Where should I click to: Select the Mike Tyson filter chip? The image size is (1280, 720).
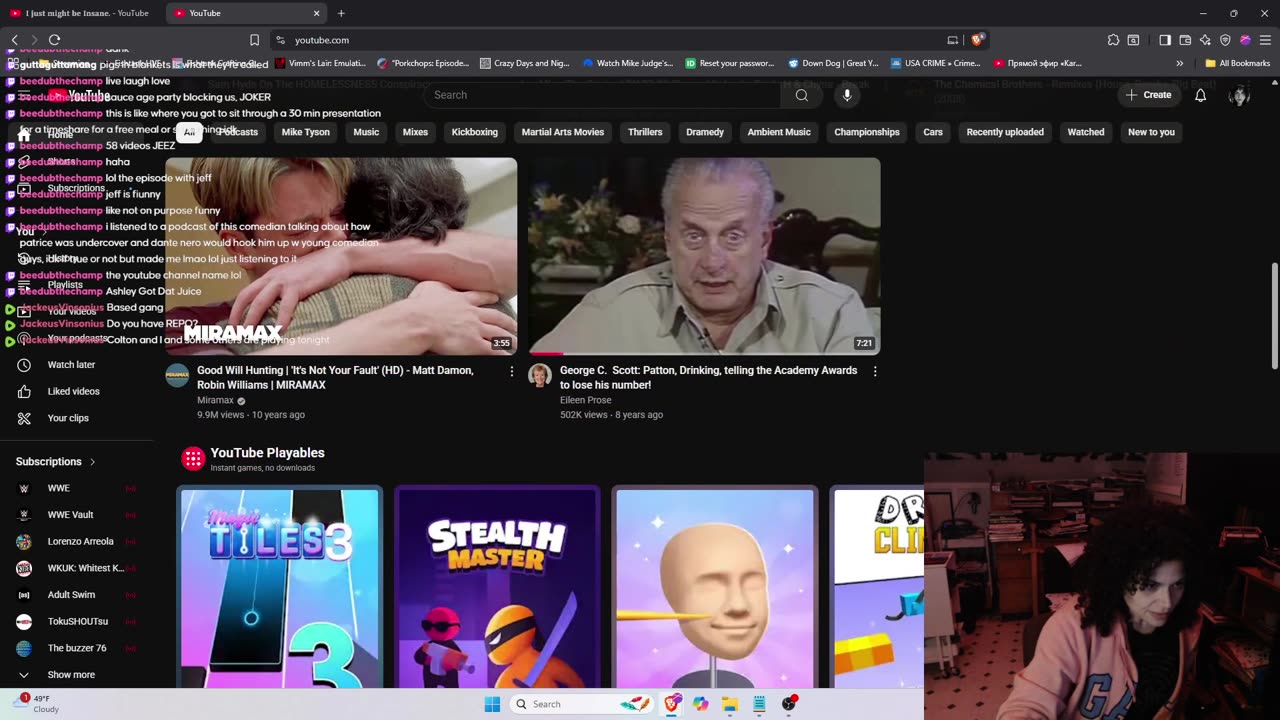pos(306,132)
